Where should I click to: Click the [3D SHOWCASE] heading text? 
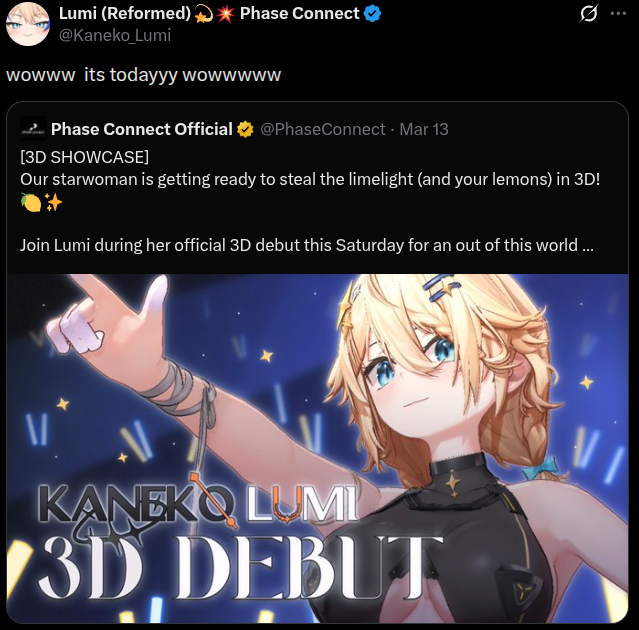tap(84, 157)
